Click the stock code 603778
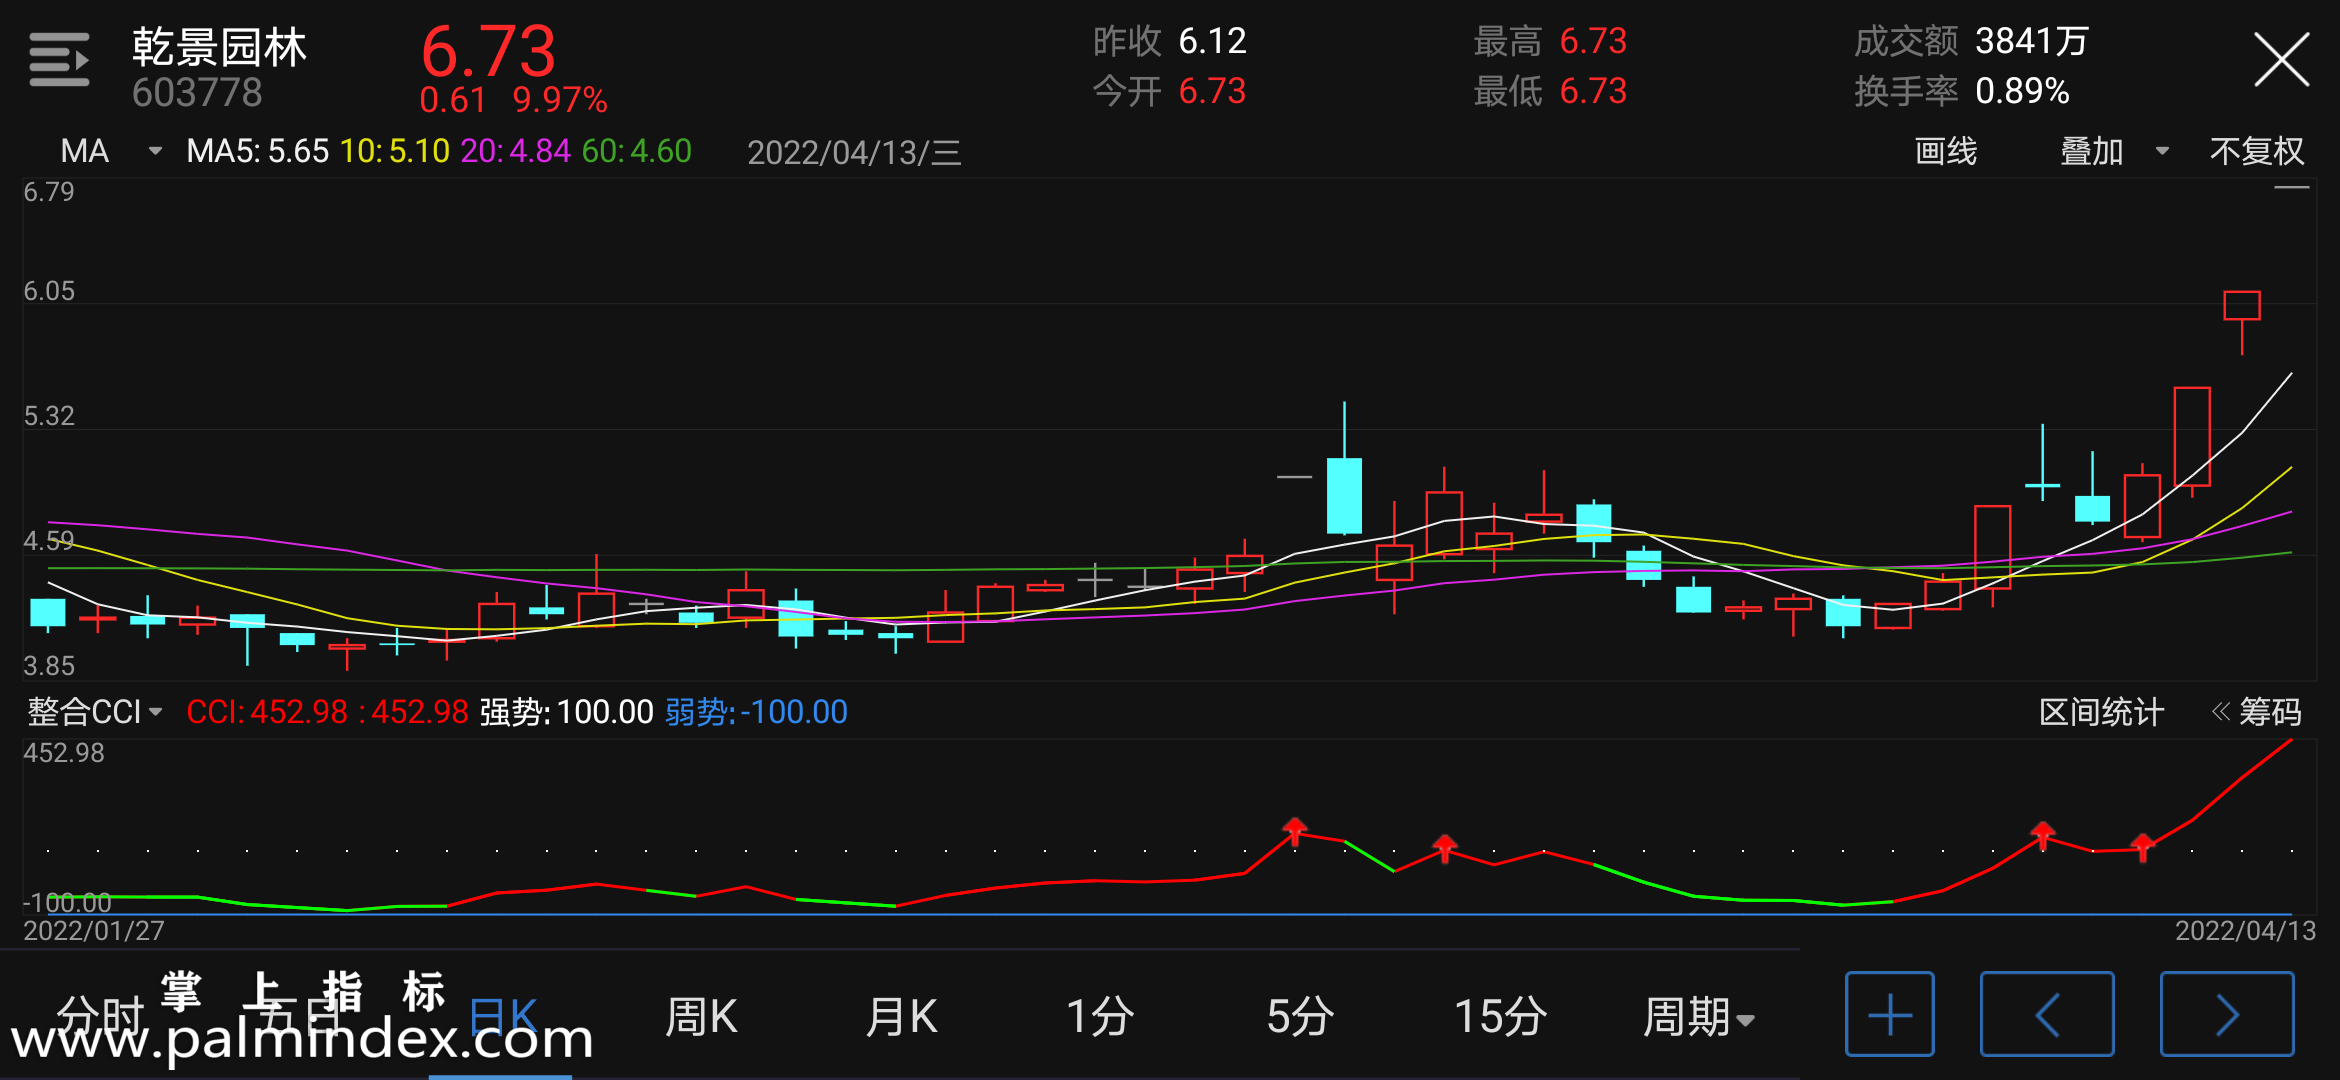The width and height of the screenshot is (2340, 1080). click(x=197, y=93)
